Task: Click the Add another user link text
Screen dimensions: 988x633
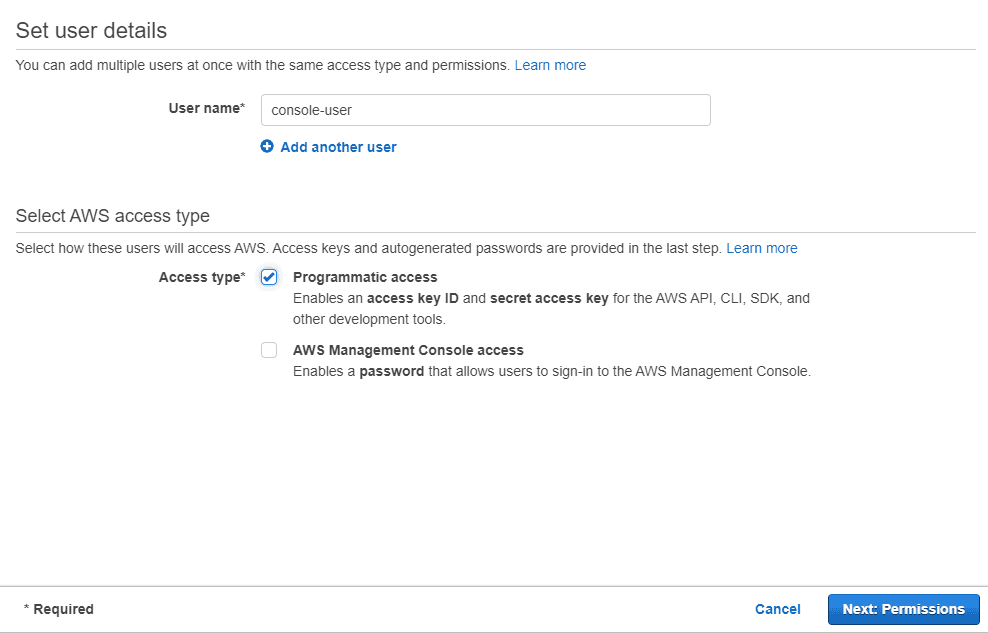Action: (x=338, y=147)
